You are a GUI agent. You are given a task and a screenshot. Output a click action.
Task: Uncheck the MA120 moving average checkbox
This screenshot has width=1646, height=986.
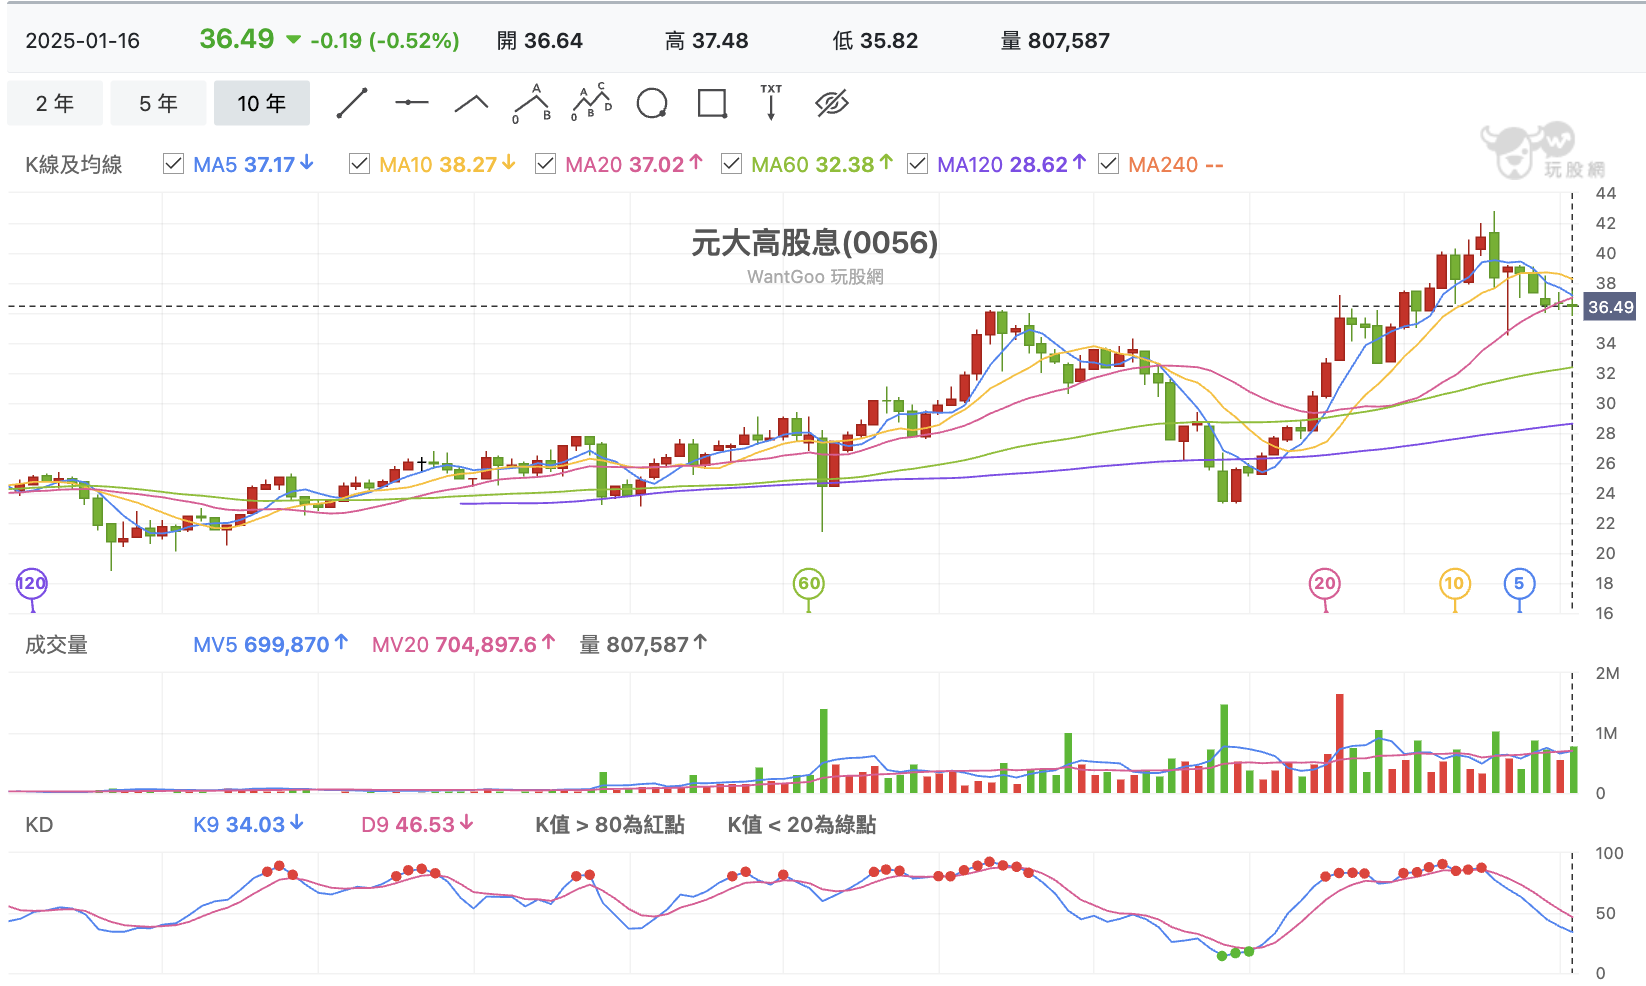pos(917,164)
